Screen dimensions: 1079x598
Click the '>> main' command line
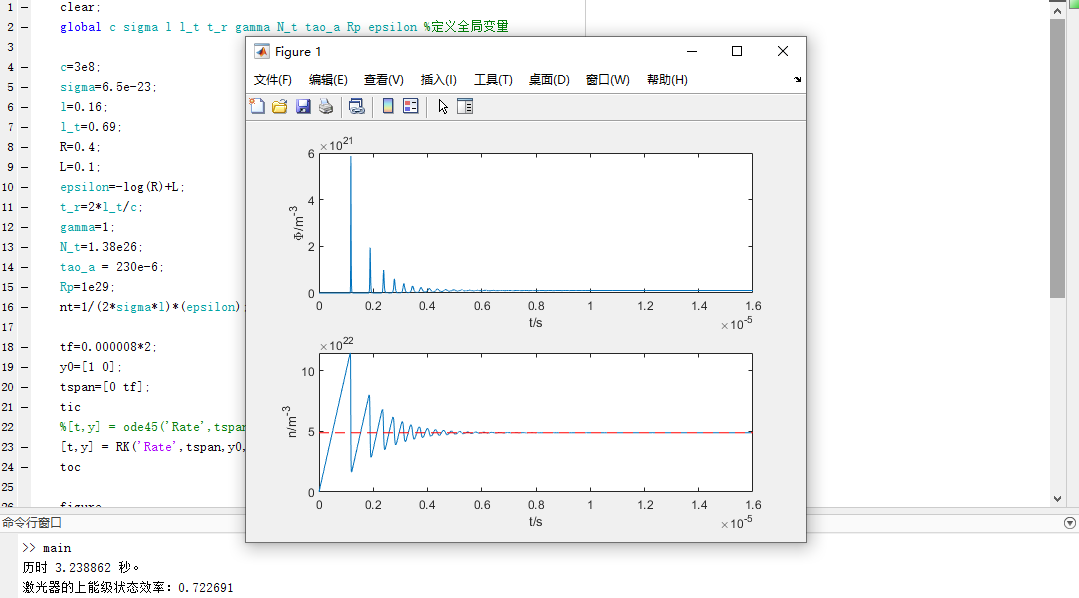click(x=47, y=548)
